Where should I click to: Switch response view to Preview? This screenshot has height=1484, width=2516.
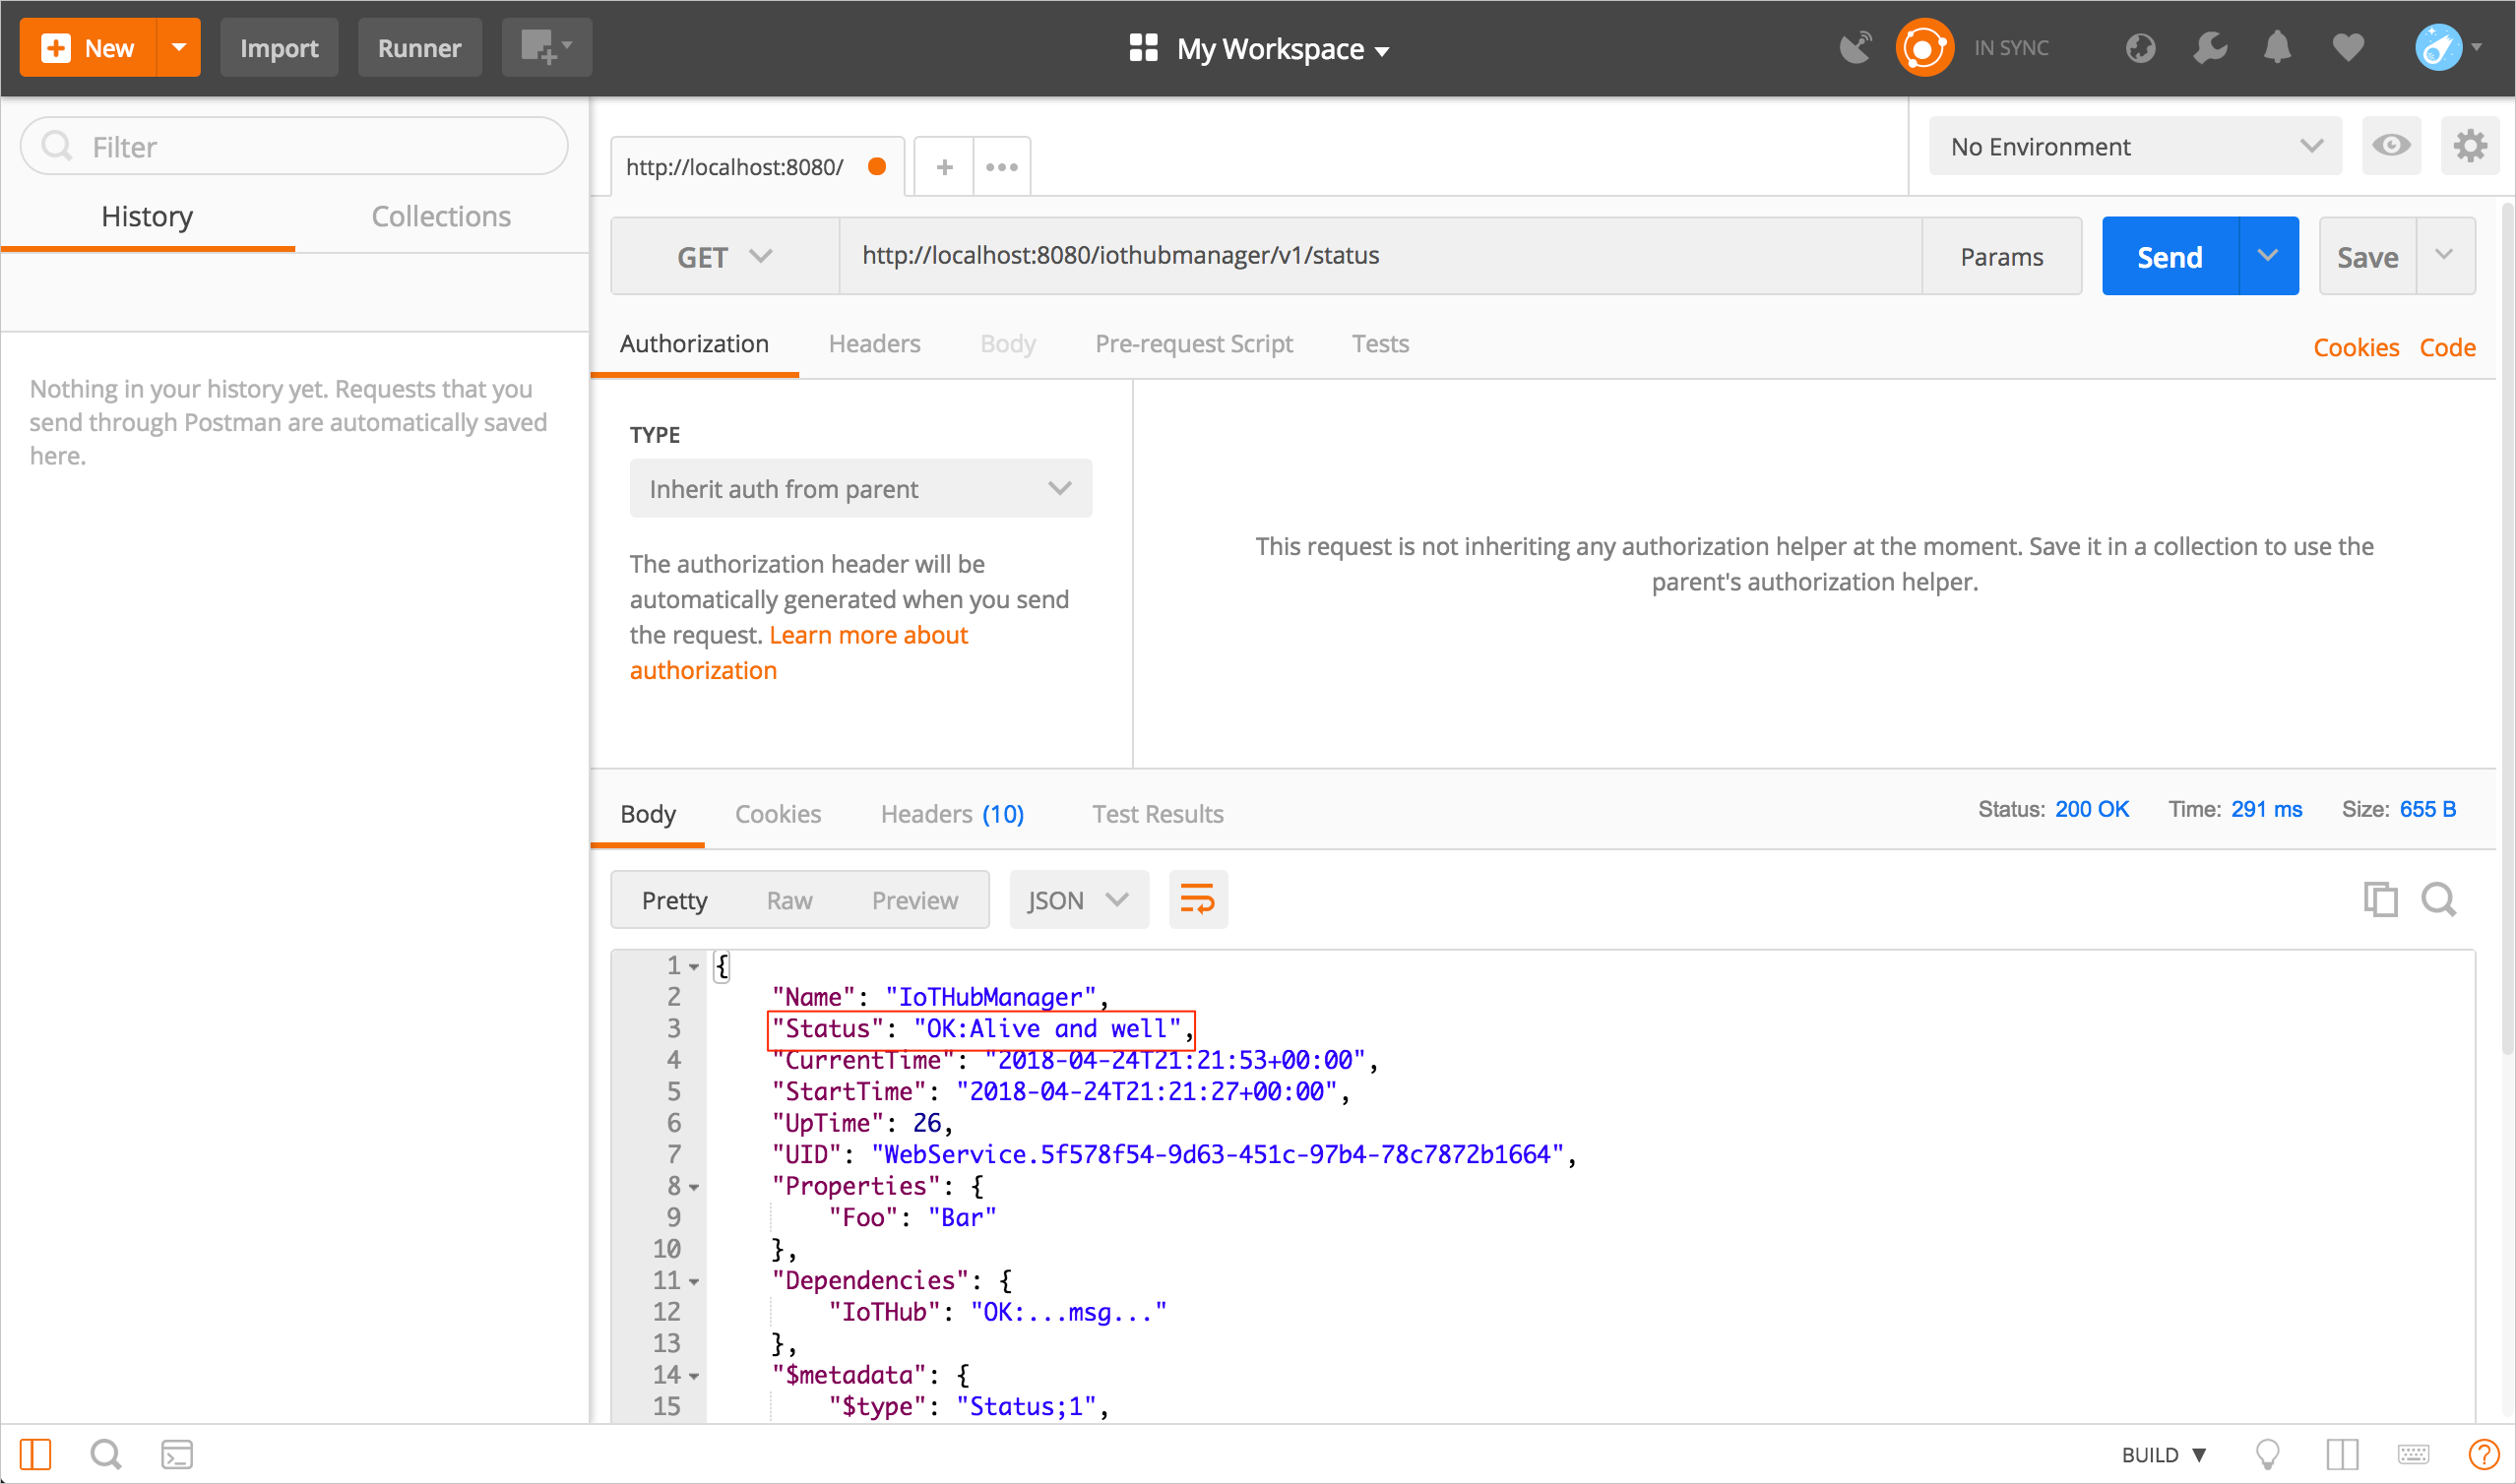click(x=914, y=900)
